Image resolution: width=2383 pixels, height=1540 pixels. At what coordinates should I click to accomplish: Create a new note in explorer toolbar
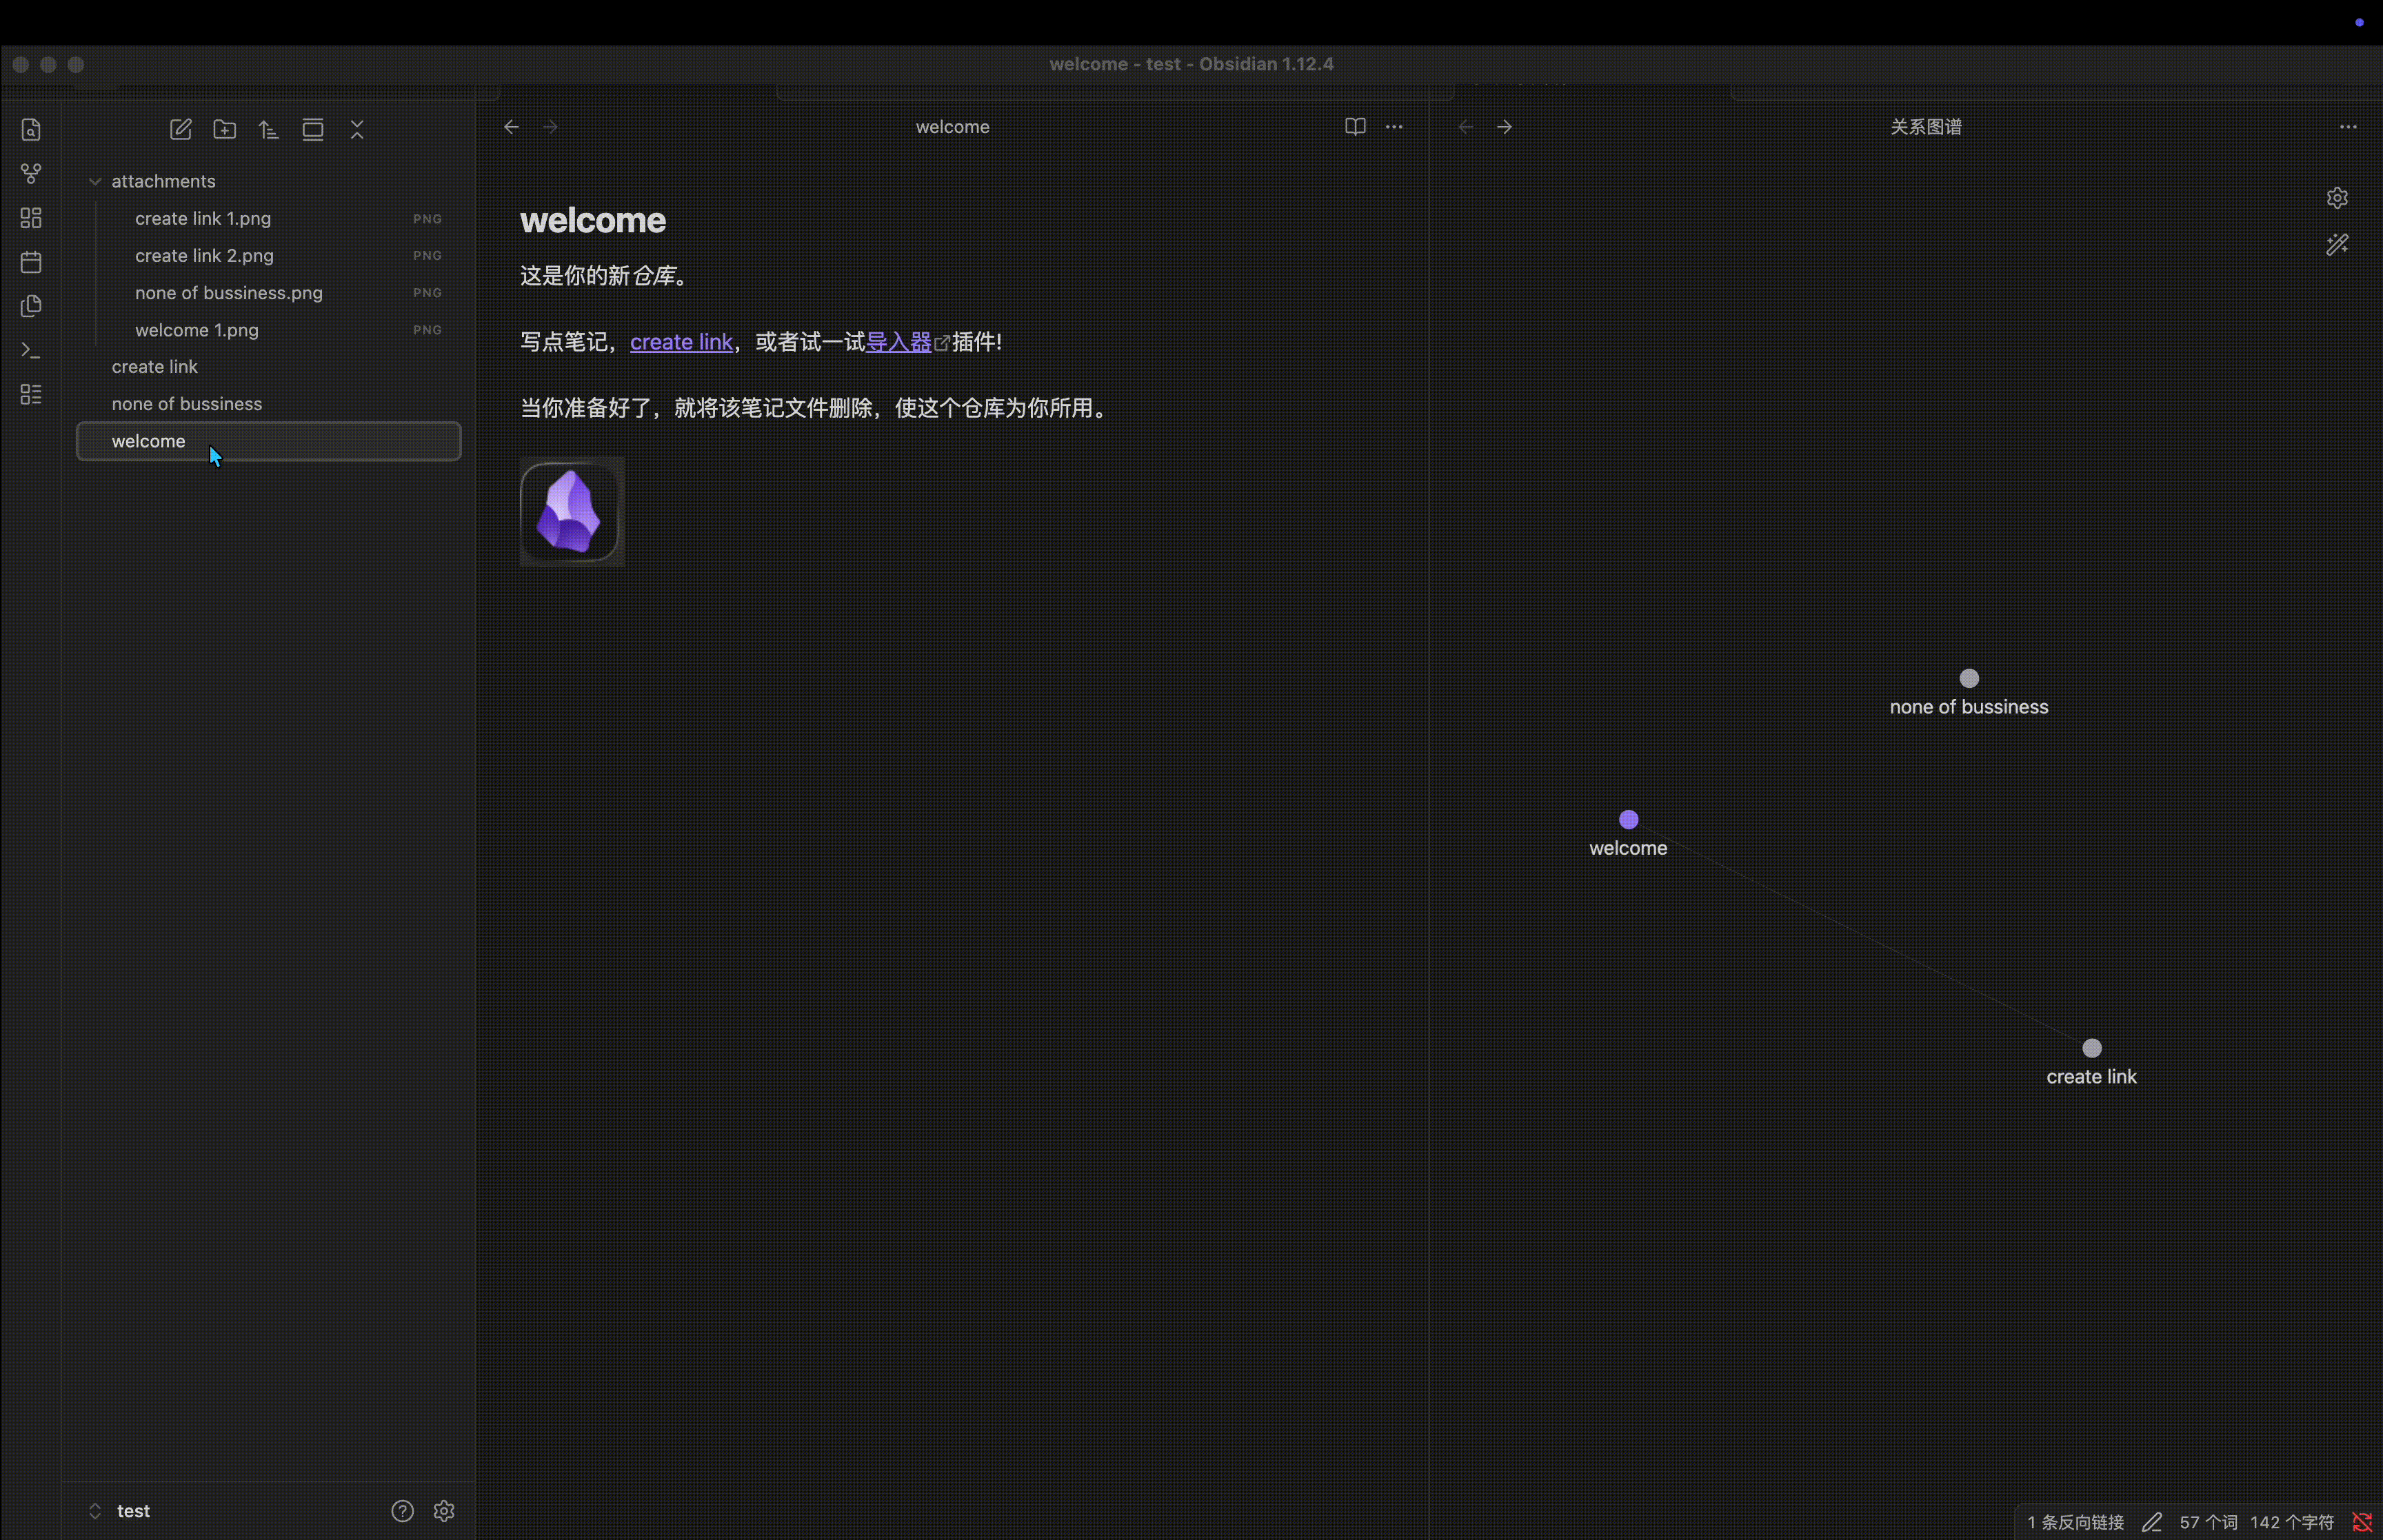tap(181, 130)
